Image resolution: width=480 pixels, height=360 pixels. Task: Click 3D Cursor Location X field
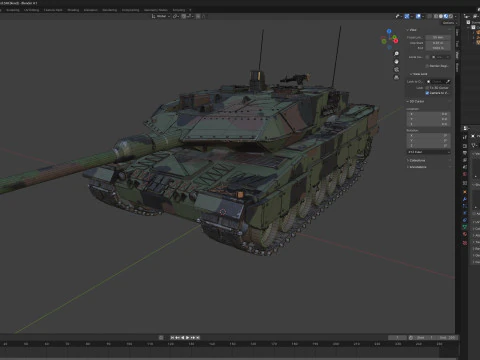[429, 114]
